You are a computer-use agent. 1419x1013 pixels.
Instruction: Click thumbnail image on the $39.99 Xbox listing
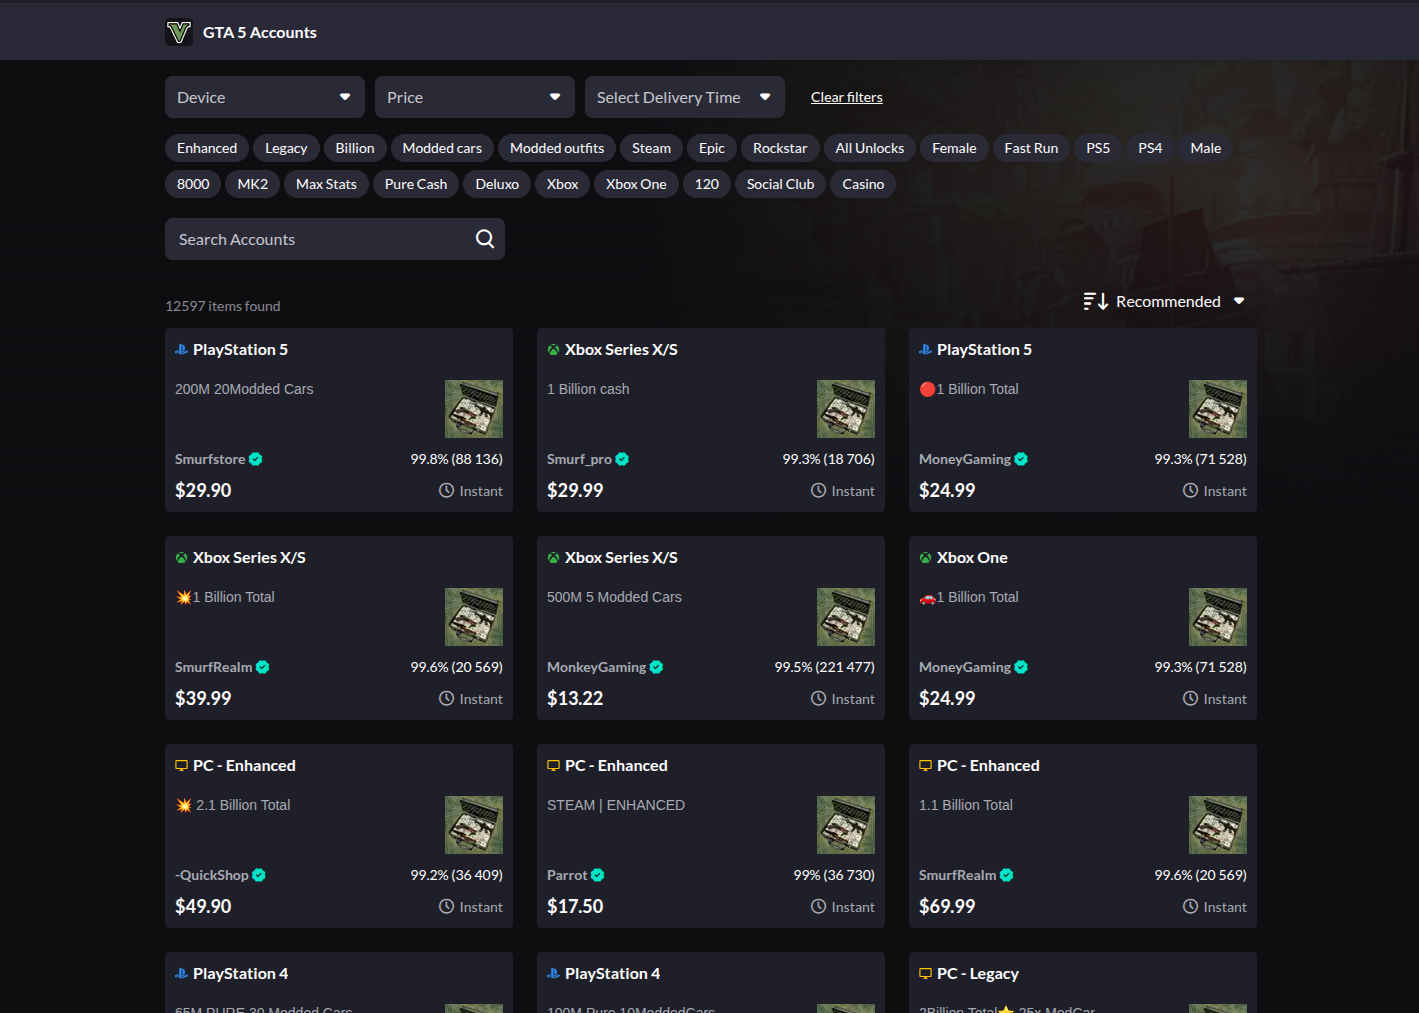pos(474,617)
